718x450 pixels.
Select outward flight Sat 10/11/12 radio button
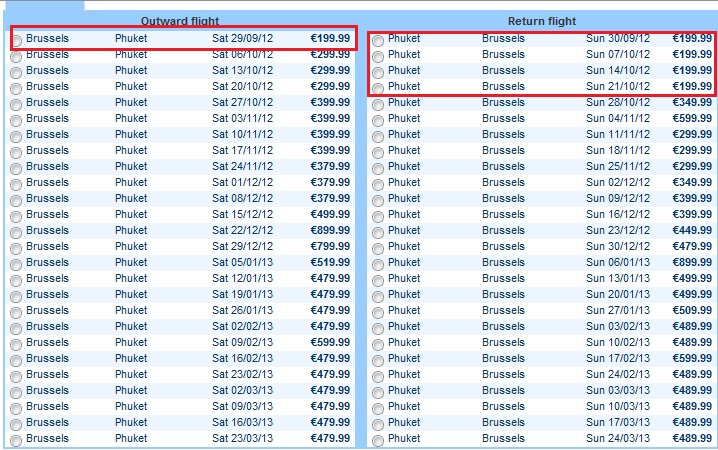click(x=16, y=137)
